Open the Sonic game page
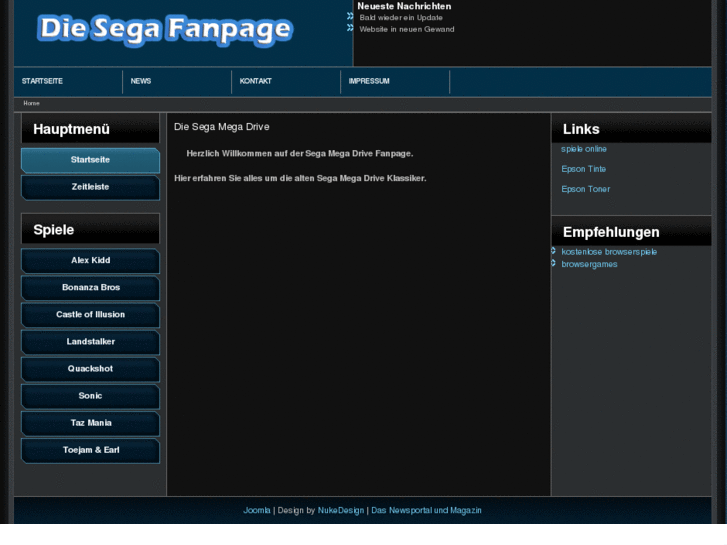The width and height of the screenshot is (727, 545). [x=90, y=397]
